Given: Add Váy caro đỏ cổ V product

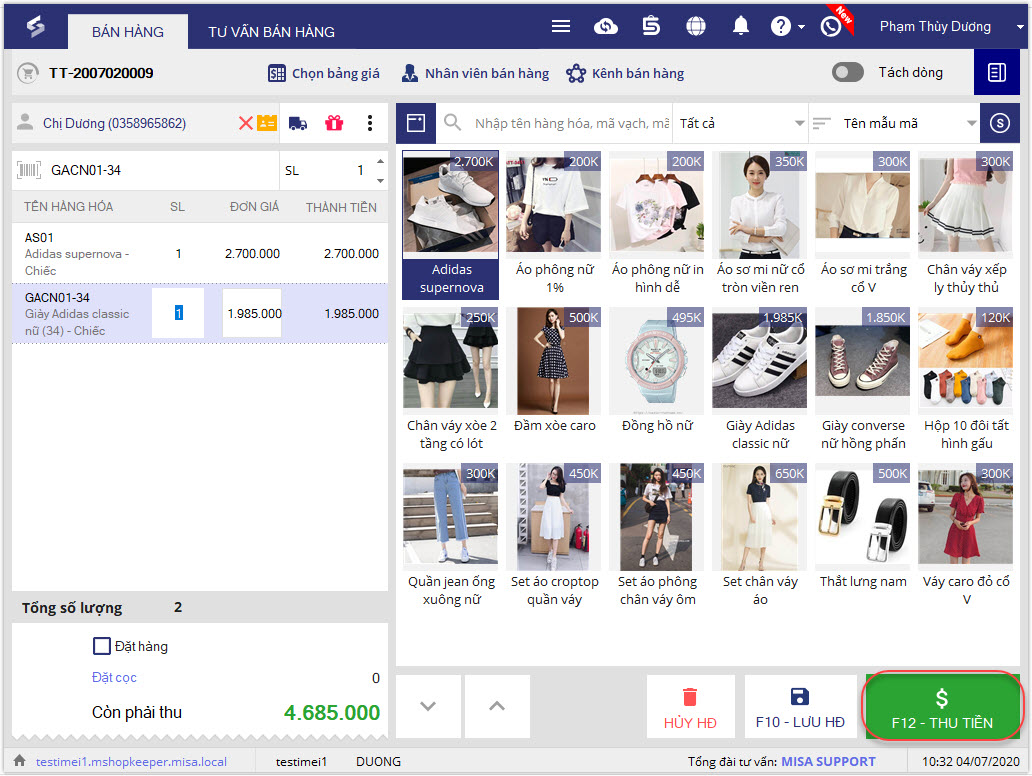Looking at the screenshot, I should point(966,536).
